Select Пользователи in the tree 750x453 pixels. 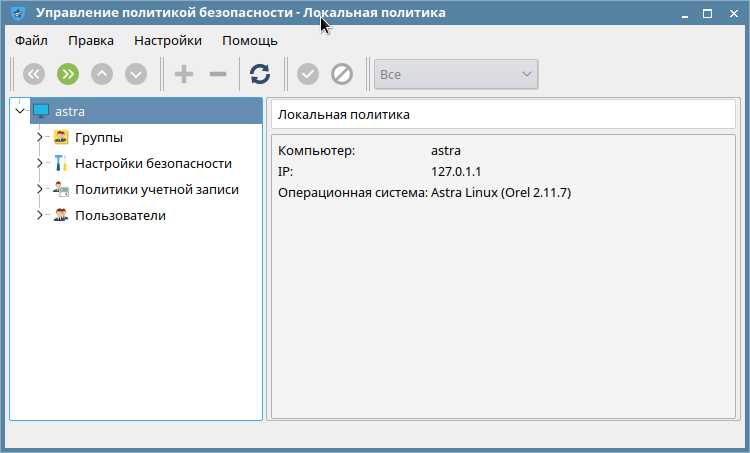121,215
